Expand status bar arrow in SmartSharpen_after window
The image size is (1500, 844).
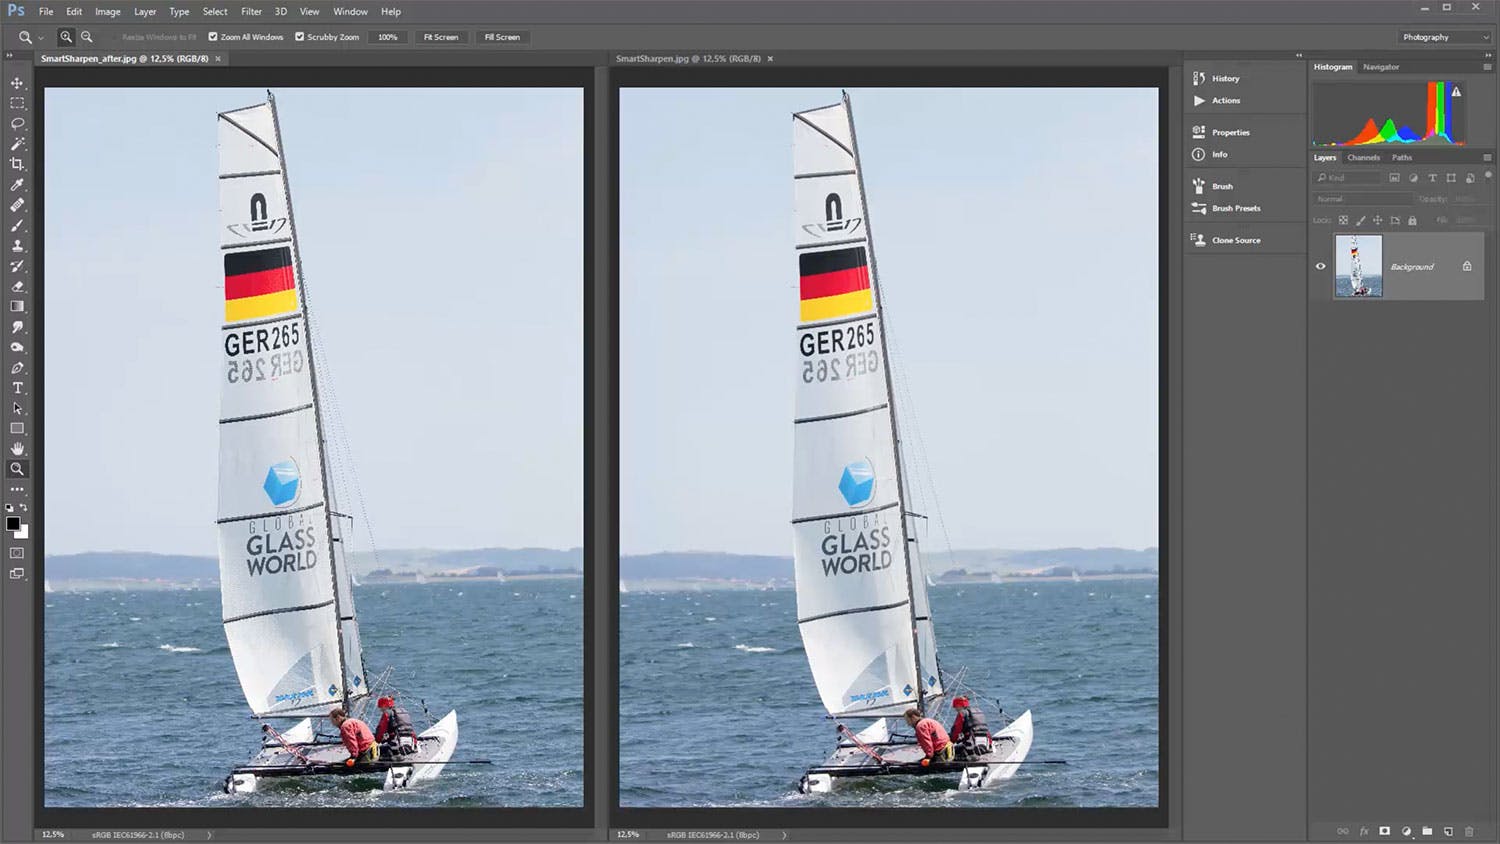209,834
